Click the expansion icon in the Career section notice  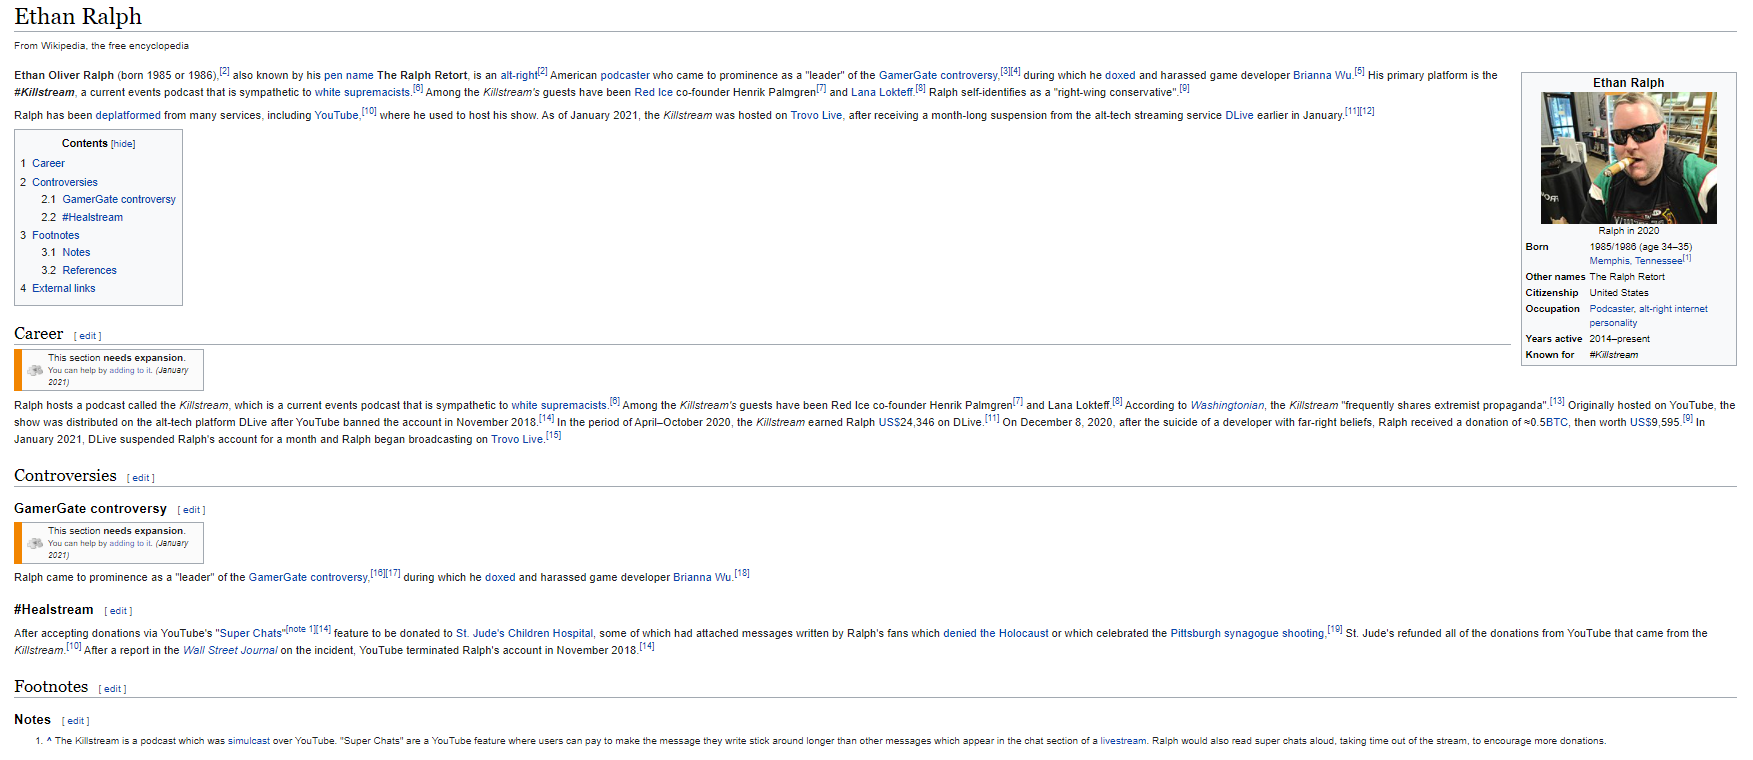point(35,370)
